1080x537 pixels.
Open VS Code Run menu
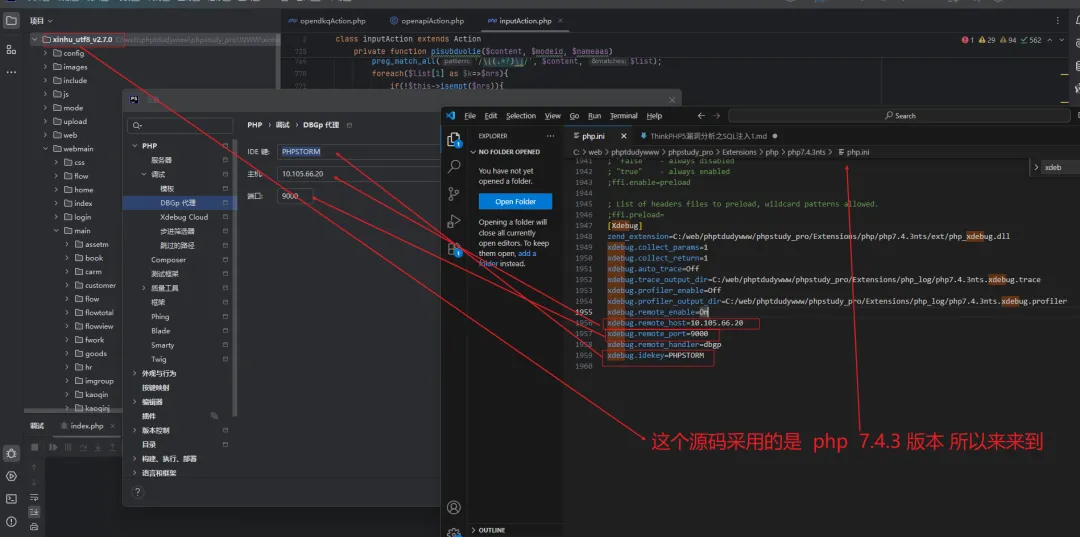pos(594,116)
